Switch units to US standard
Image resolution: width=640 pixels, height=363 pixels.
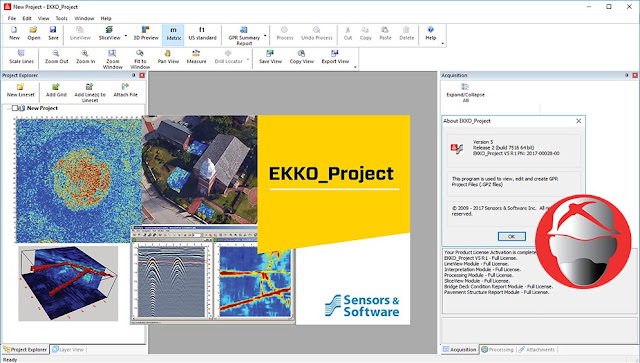[202, 33]
